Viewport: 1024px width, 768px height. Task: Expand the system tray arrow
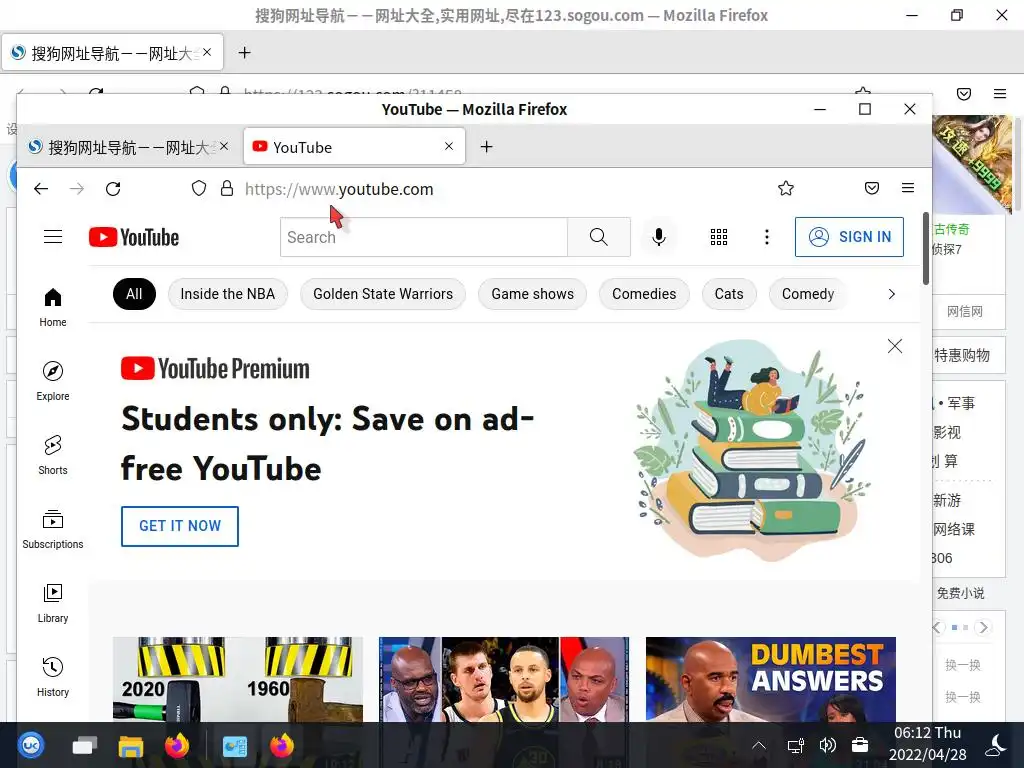click(x=759, y=745)
